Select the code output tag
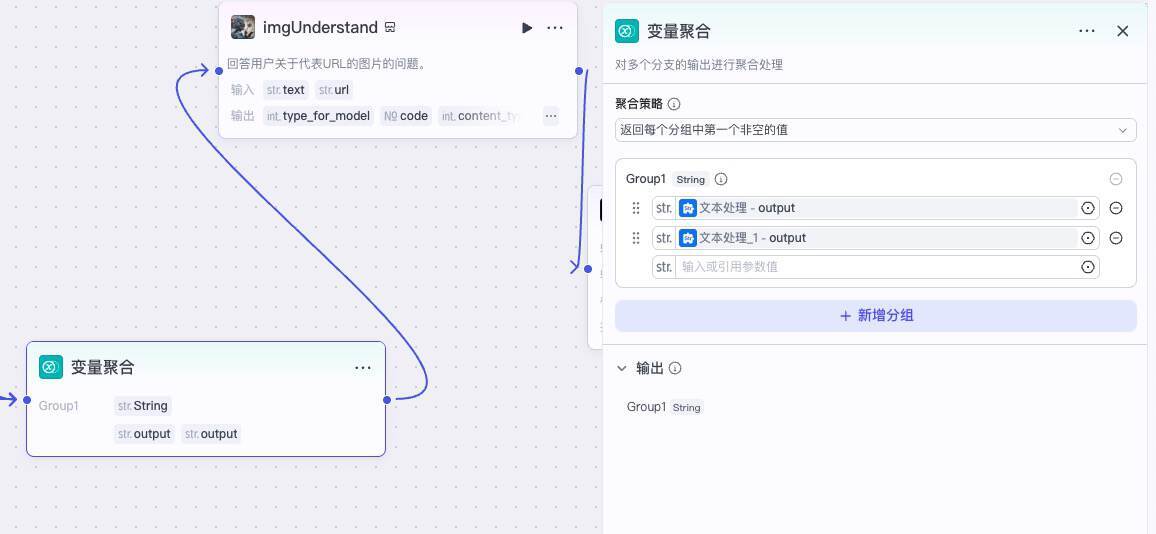The height and width of the screenshot is (534, 1156). tap(406, 116)
